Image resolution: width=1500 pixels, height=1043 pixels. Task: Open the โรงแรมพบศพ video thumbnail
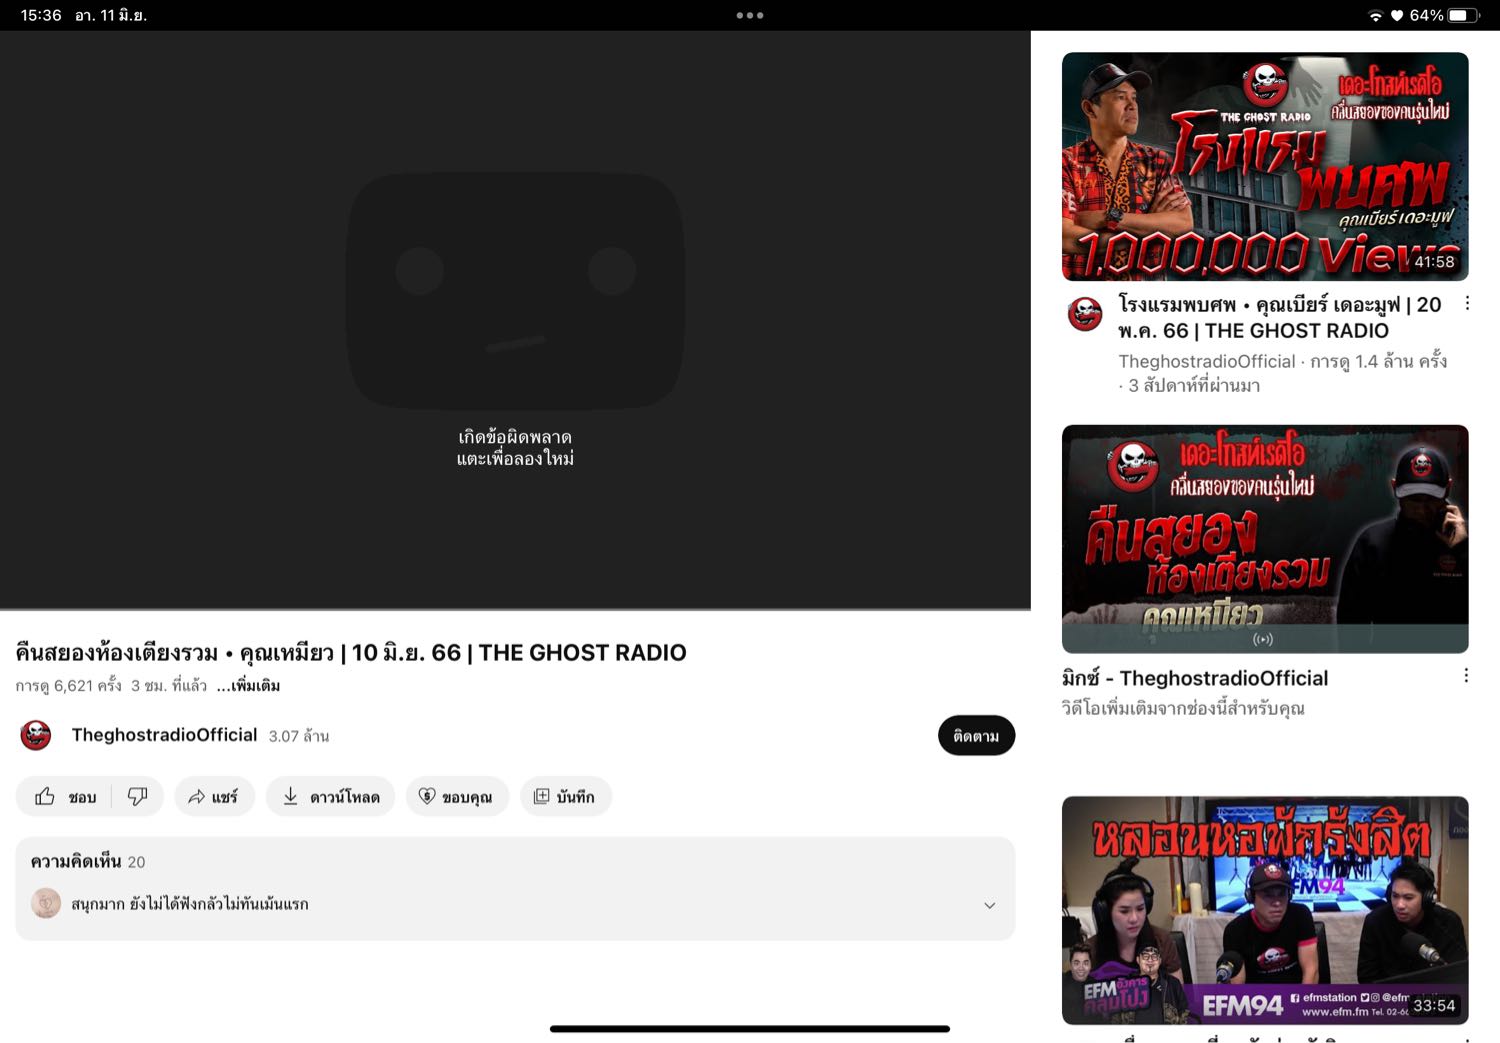pyautogui.click(x=1265, y=166)
